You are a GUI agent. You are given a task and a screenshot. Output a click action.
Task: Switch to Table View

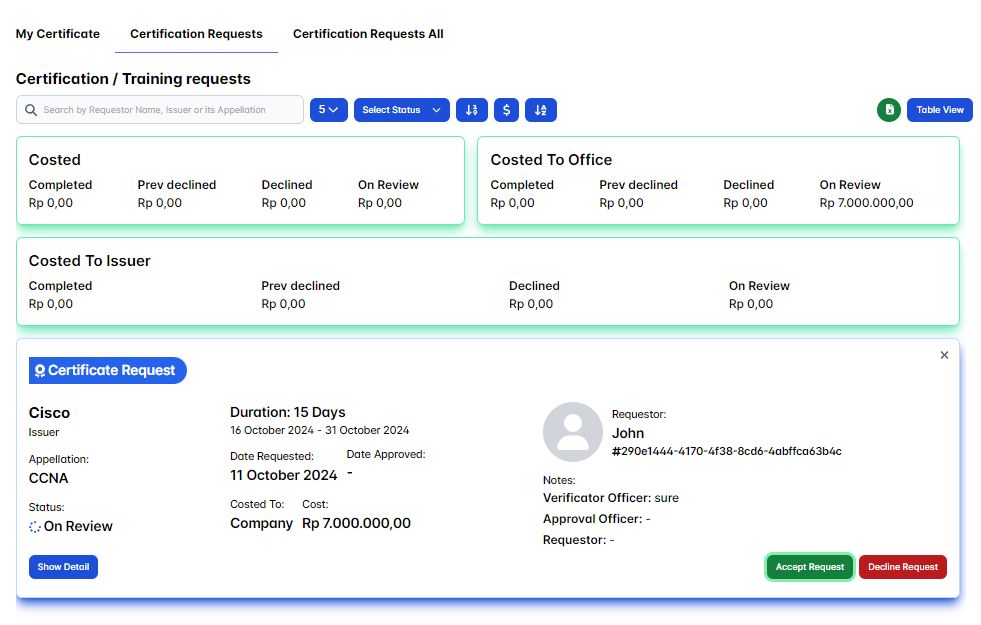[x=940, y=110]
